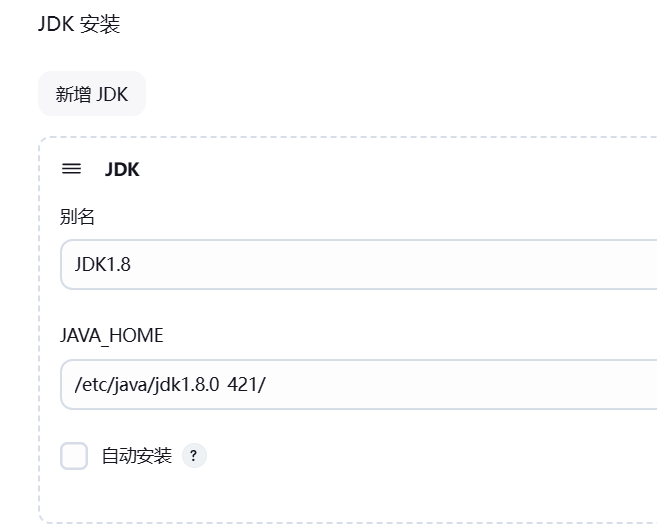Click the blank area right of the JDK title
Screen dimensions: 657x530
pyautogui.click(x=377, y=169)
